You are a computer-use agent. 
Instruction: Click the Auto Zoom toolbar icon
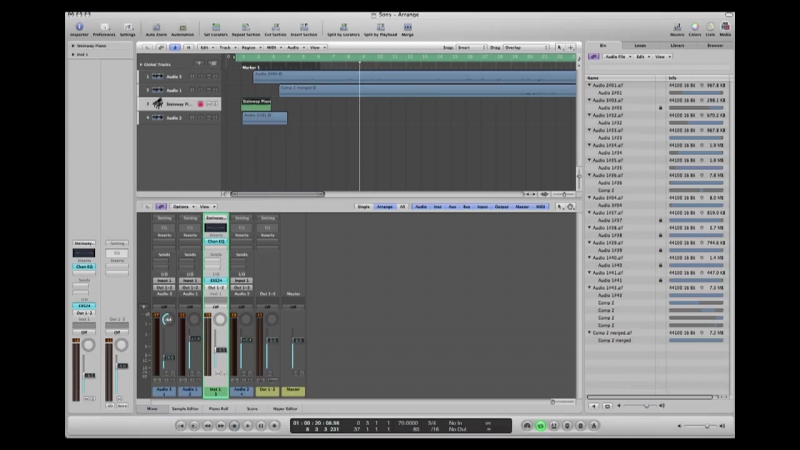tap(156, 28)
